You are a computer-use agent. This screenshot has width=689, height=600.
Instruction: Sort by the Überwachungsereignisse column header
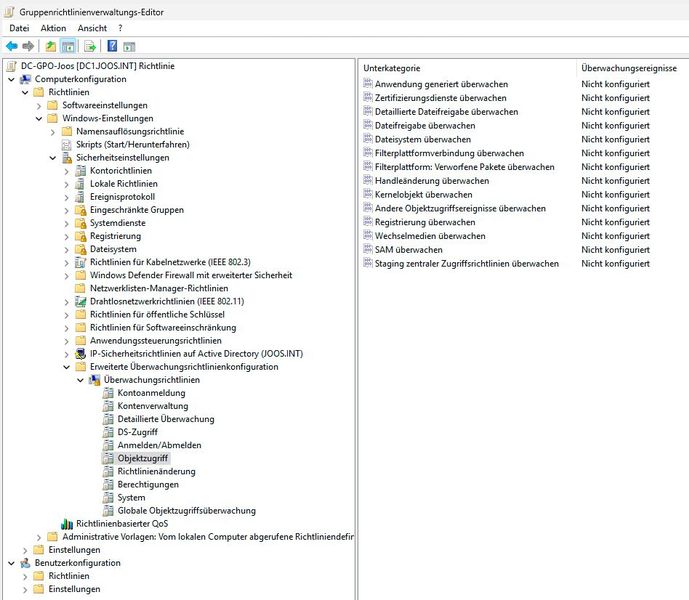coord(629,68)
